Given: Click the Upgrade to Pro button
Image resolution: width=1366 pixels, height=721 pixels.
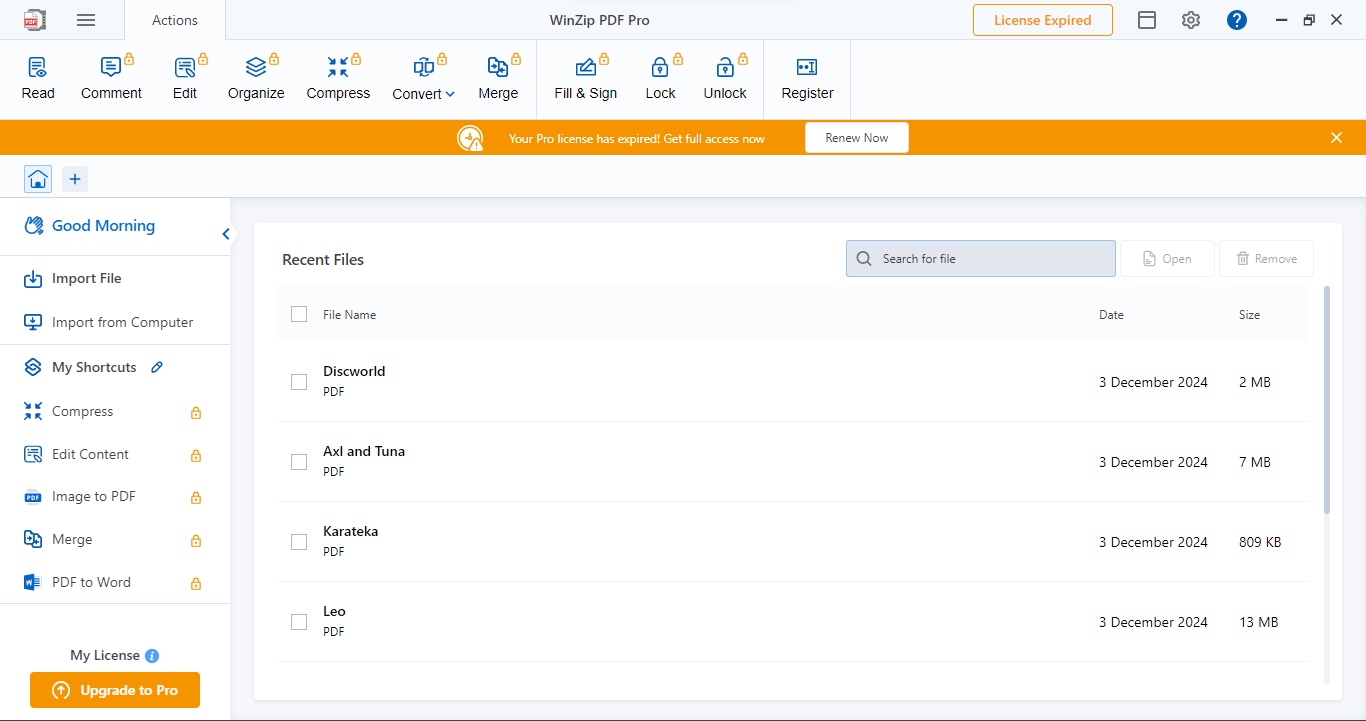Looking at the screenshot, I should point(115,690).
